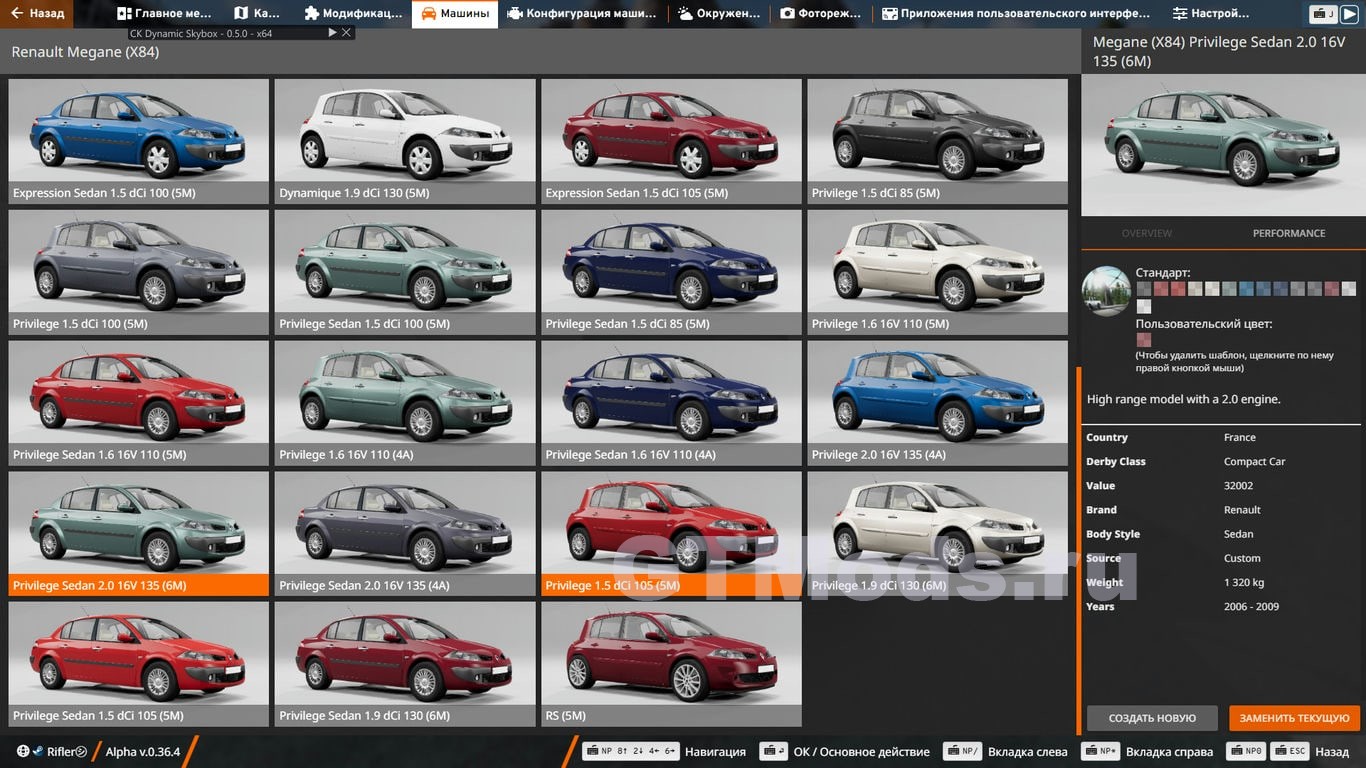Select the pink Пользовательский цвет swatch
The image size is (1366, 768).
(1144, 340)
